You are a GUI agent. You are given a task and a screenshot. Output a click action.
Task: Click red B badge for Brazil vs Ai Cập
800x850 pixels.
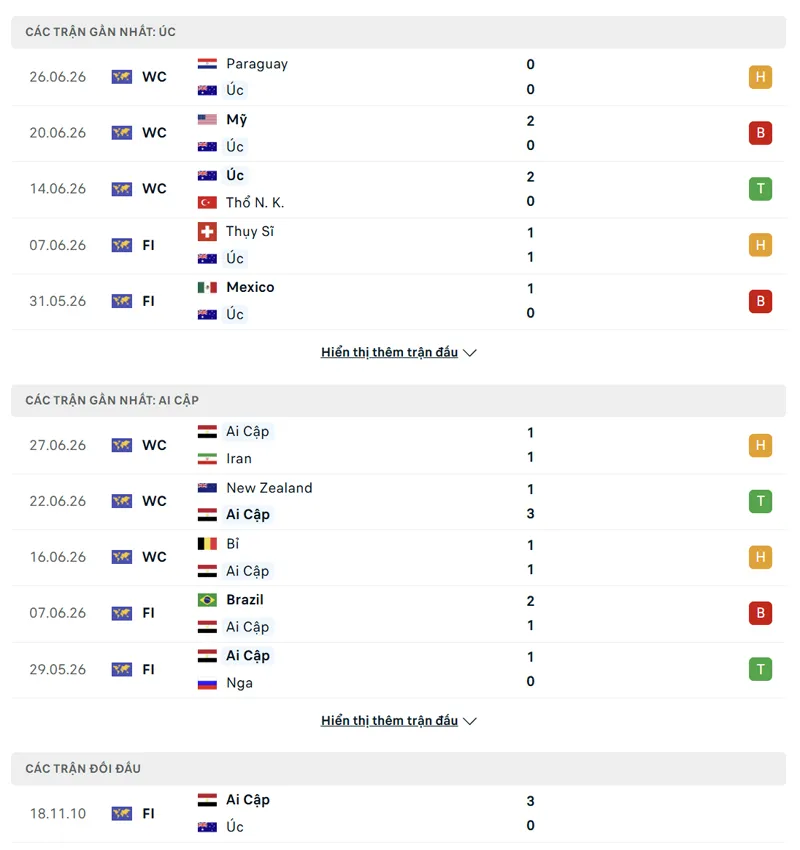760,613
